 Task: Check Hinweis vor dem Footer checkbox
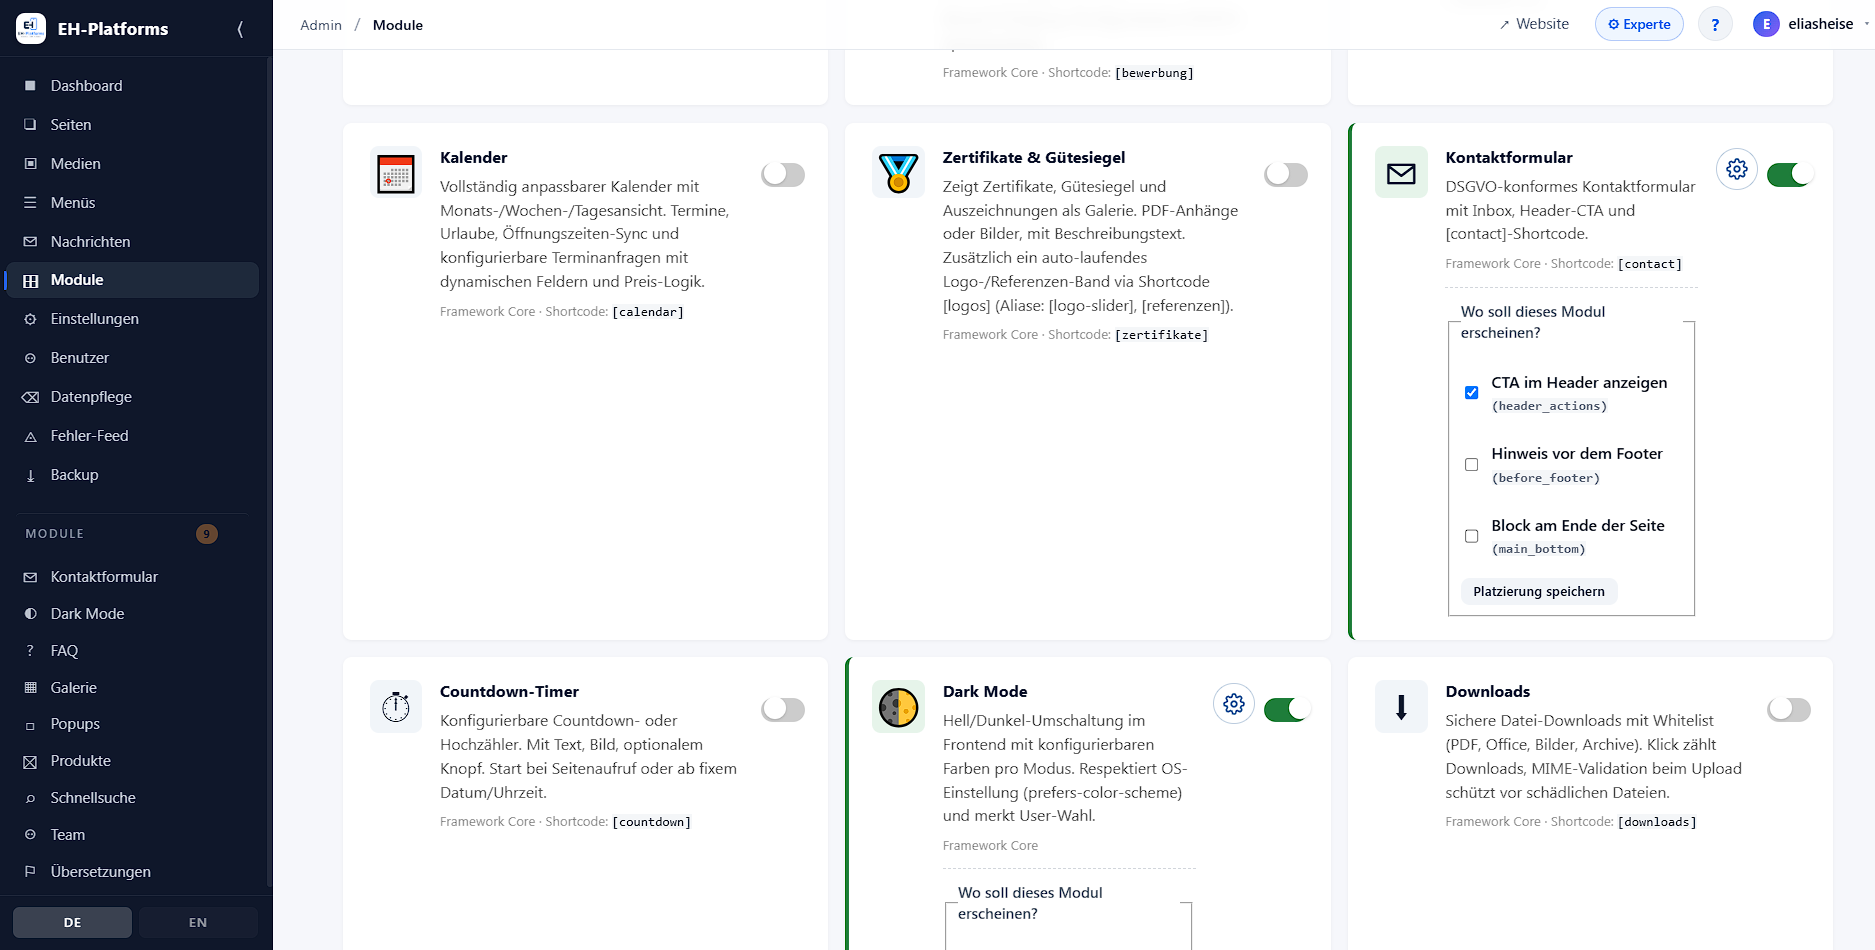click(x=1471, y=464)
